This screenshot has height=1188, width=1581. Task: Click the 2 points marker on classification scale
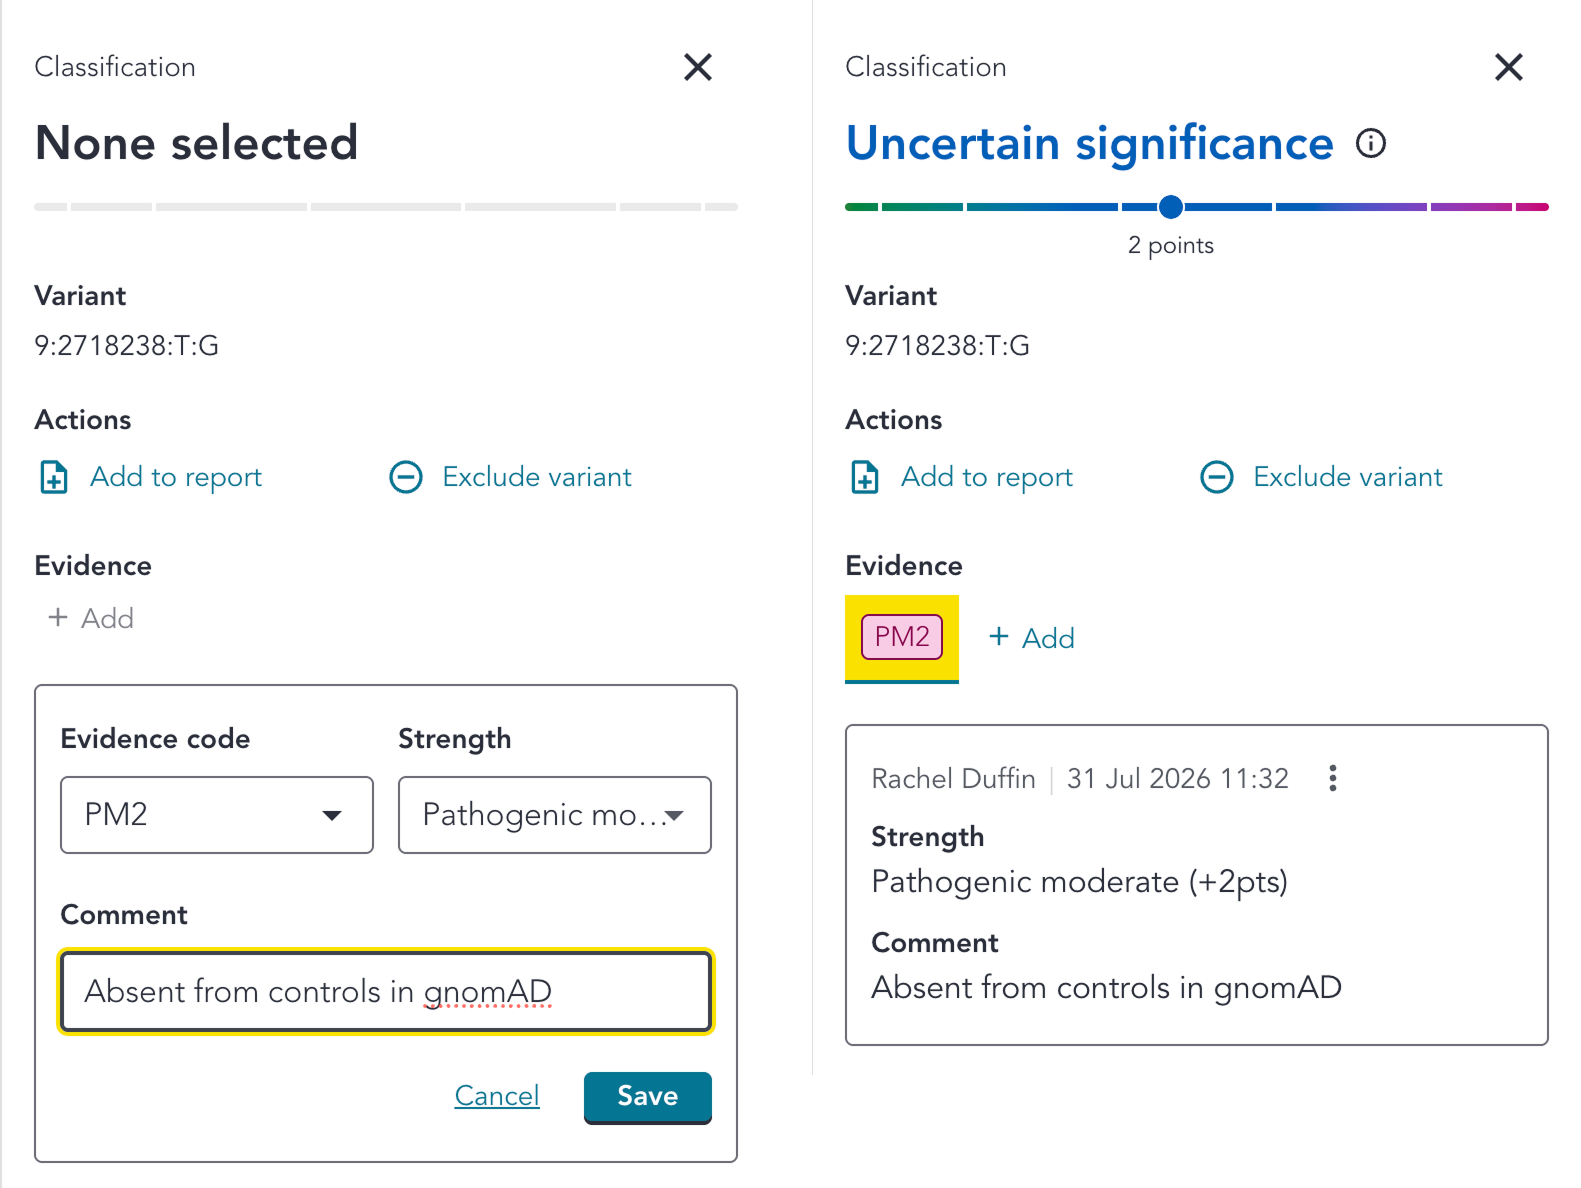1171,207
